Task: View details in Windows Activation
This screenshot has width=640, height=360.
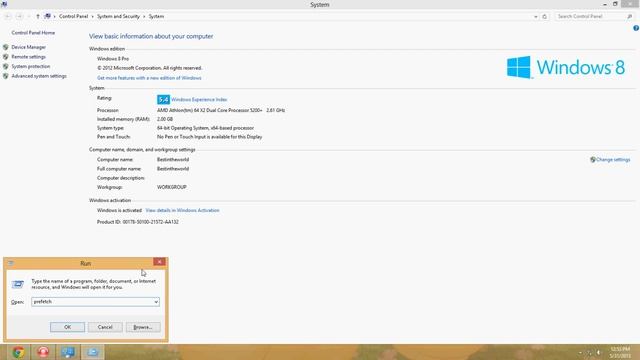Action: (182, 211)
